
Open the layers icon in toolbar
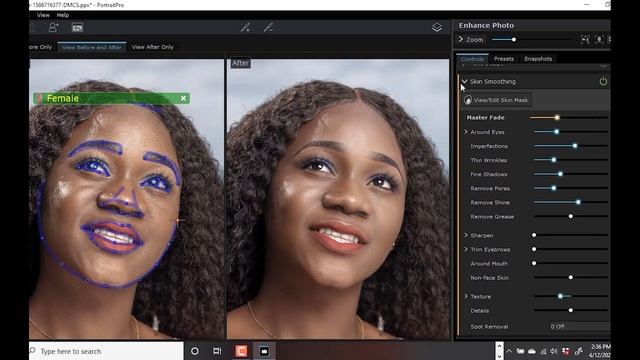437,27
